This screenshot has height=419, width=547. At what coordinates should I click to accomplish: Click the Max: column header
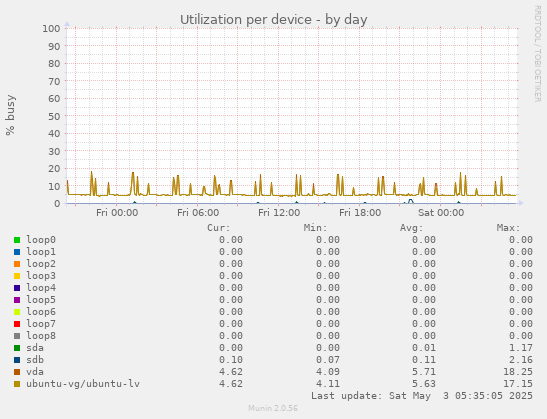pos(508,228)
